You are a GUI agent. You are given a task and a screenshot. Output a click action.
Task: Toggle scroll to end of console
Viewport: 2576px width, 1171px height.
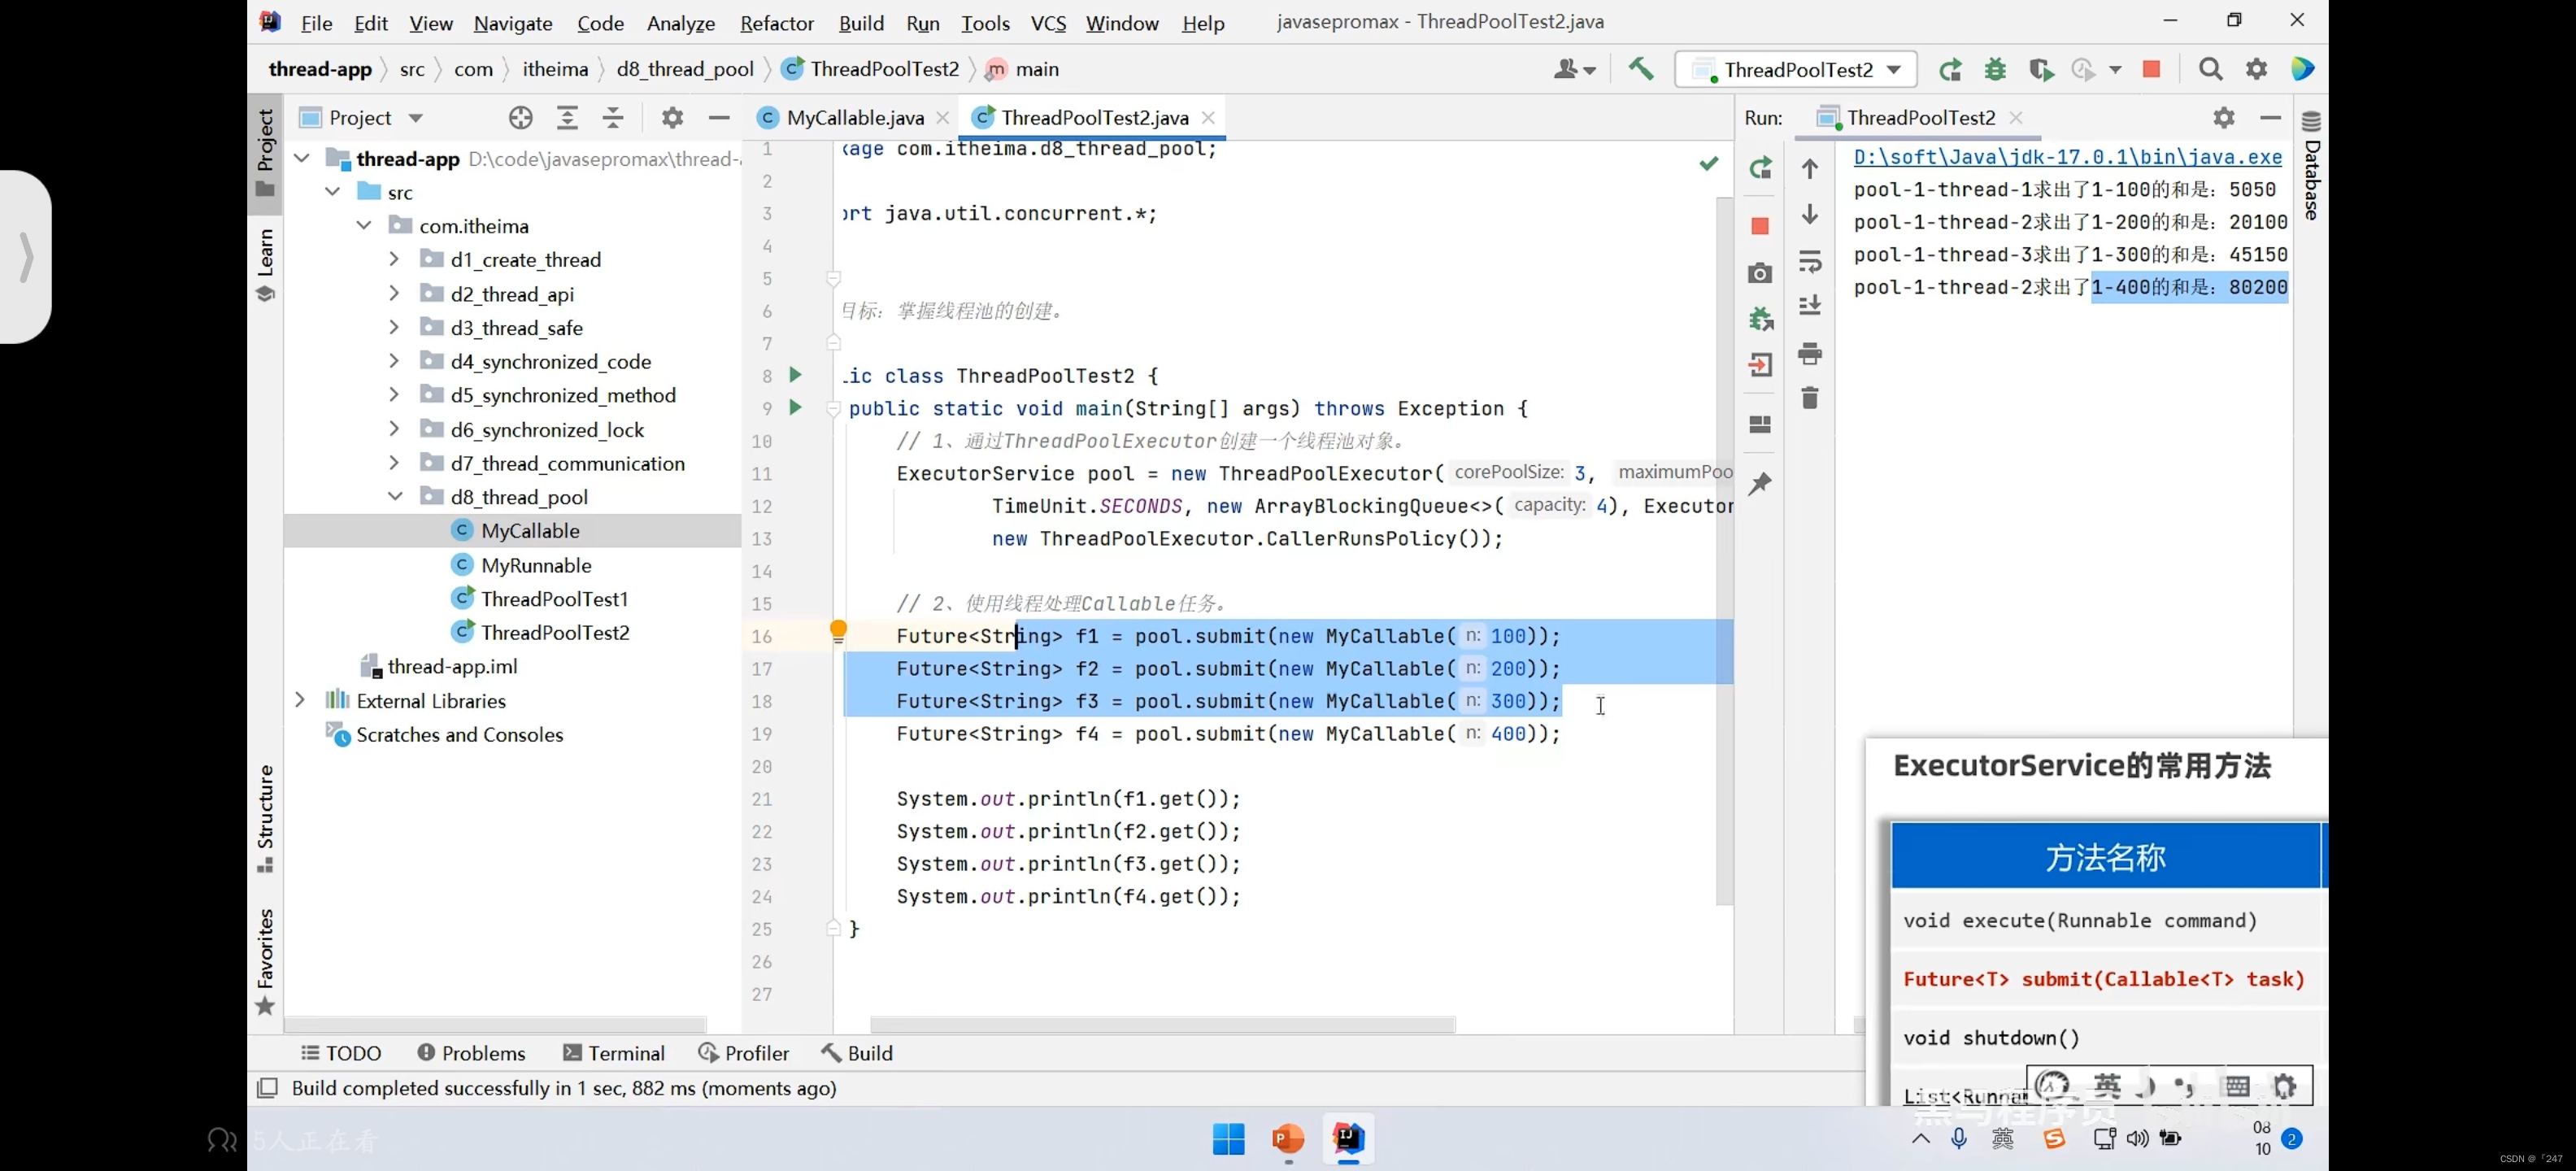tap(1810, 305)
